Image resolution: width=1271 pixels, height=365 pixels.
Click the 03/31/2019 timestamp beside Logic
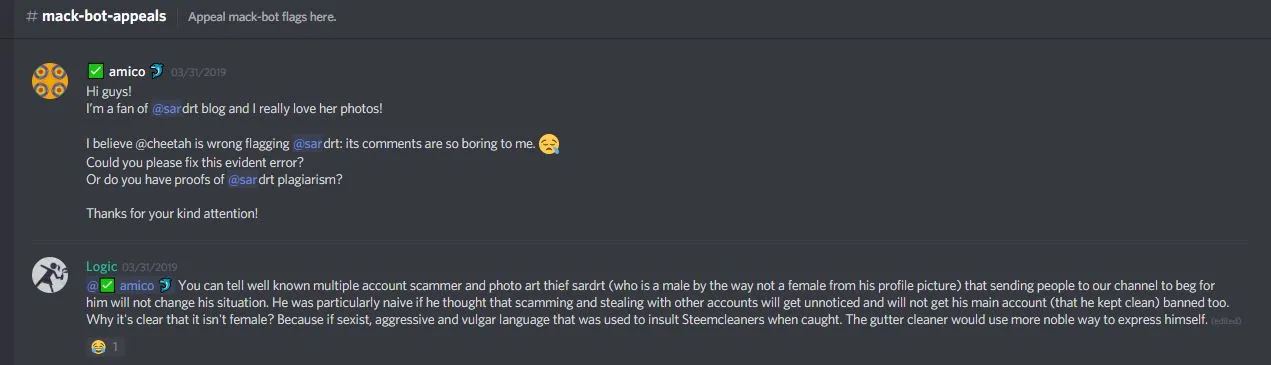click(x=150, y=268)
